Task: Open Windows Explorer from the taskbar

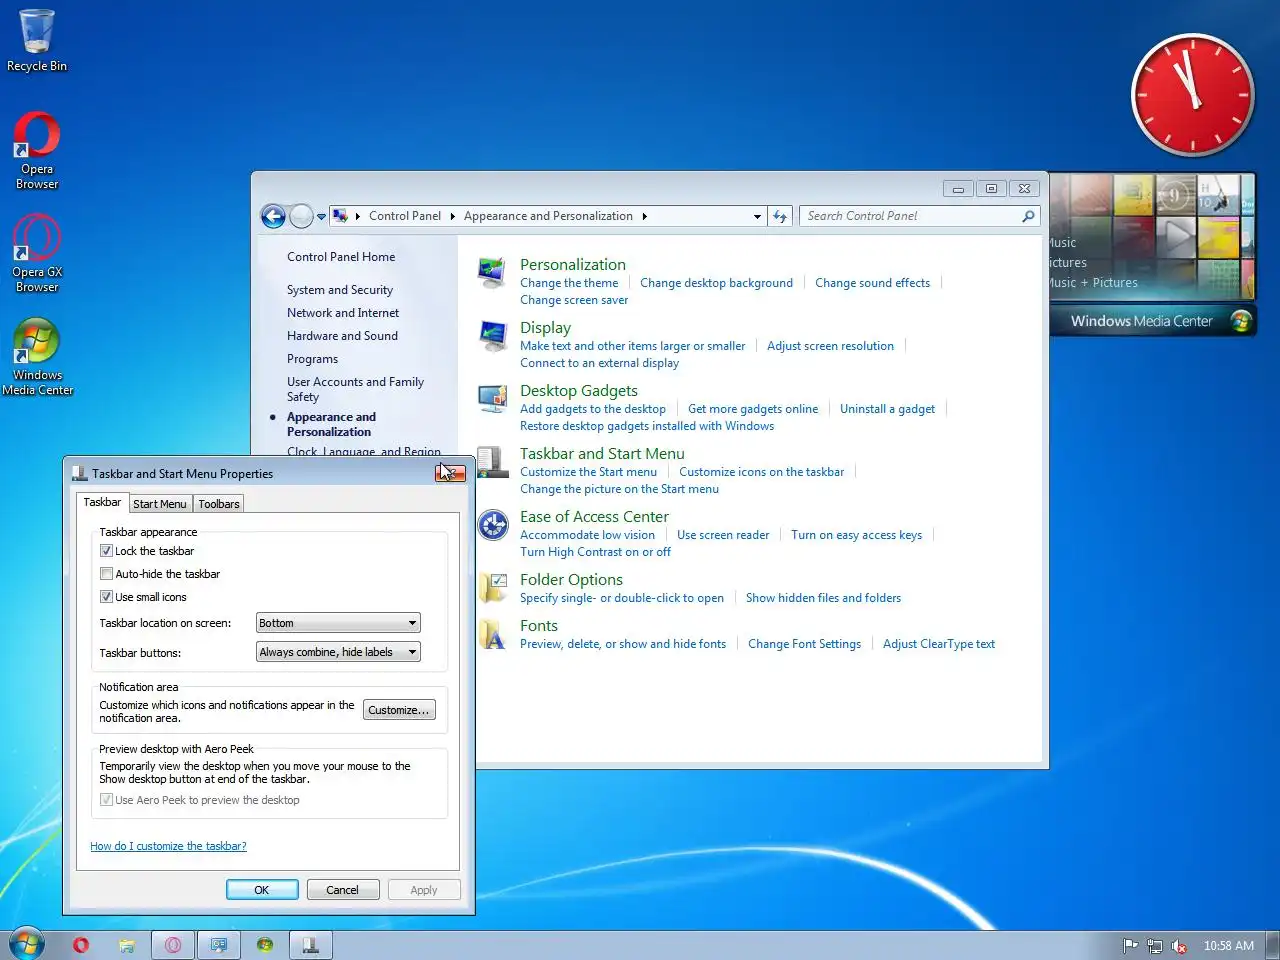Action: click(127, 945)
